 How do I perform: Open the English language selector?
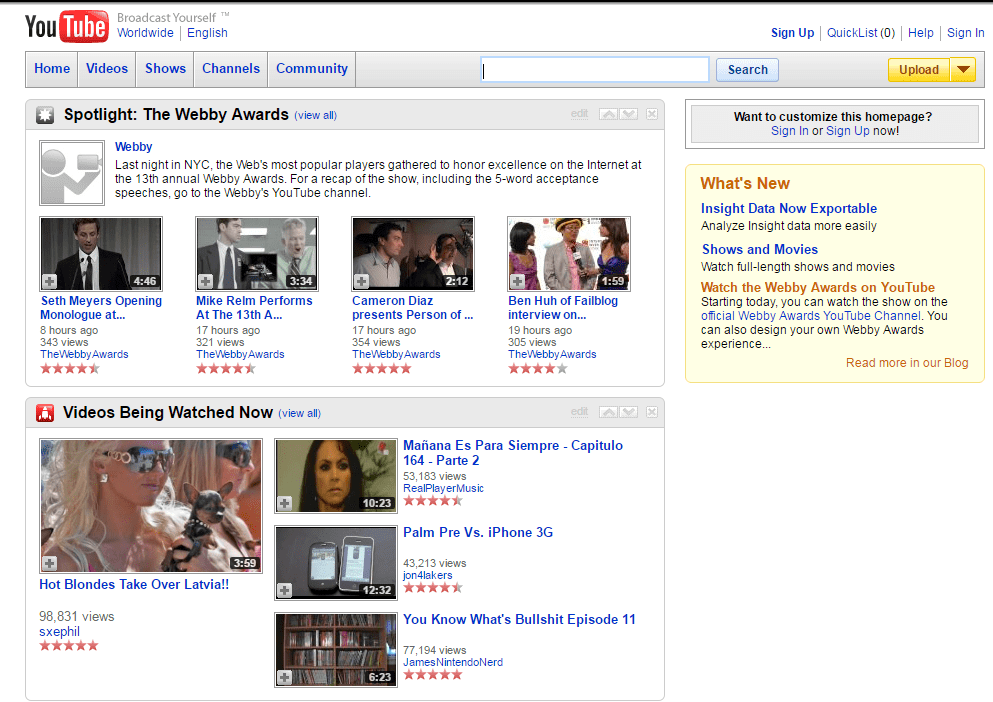pyautogui.click(x=207, y=33)
